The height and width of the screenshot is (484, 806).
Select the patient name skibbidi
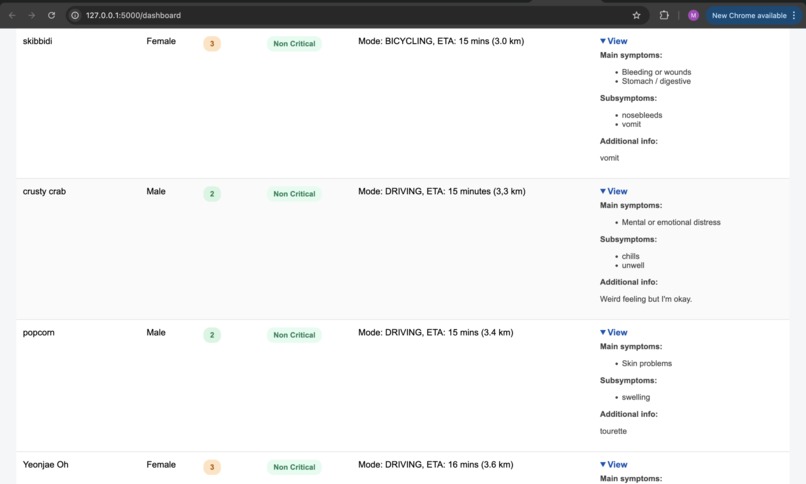click(38, 41)
